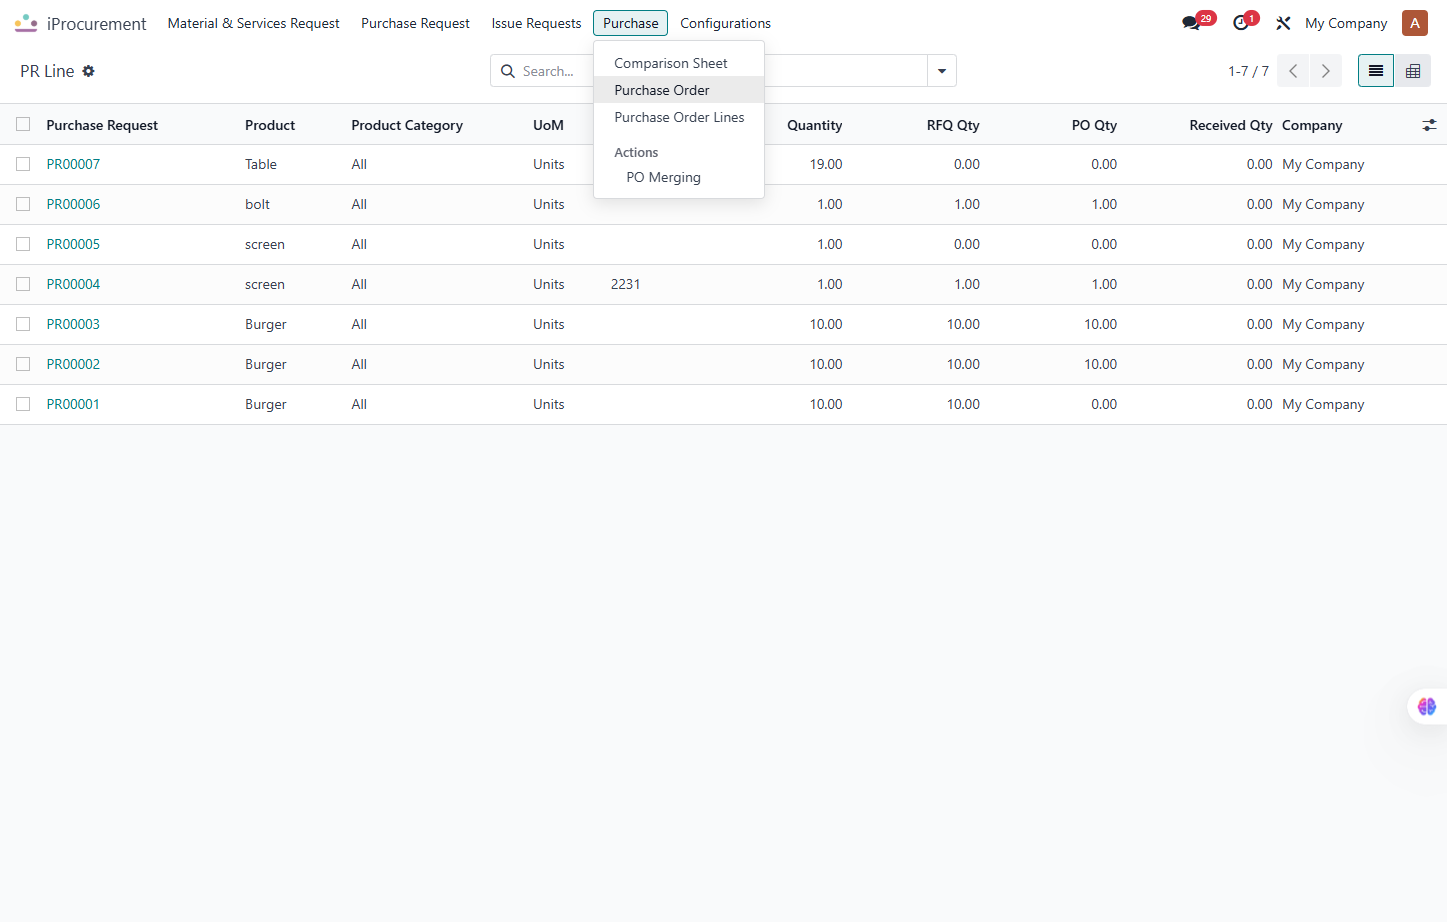Open the Material & Services Request menu
This screenshot has width=1447, height=922.
tap(253, 23)
